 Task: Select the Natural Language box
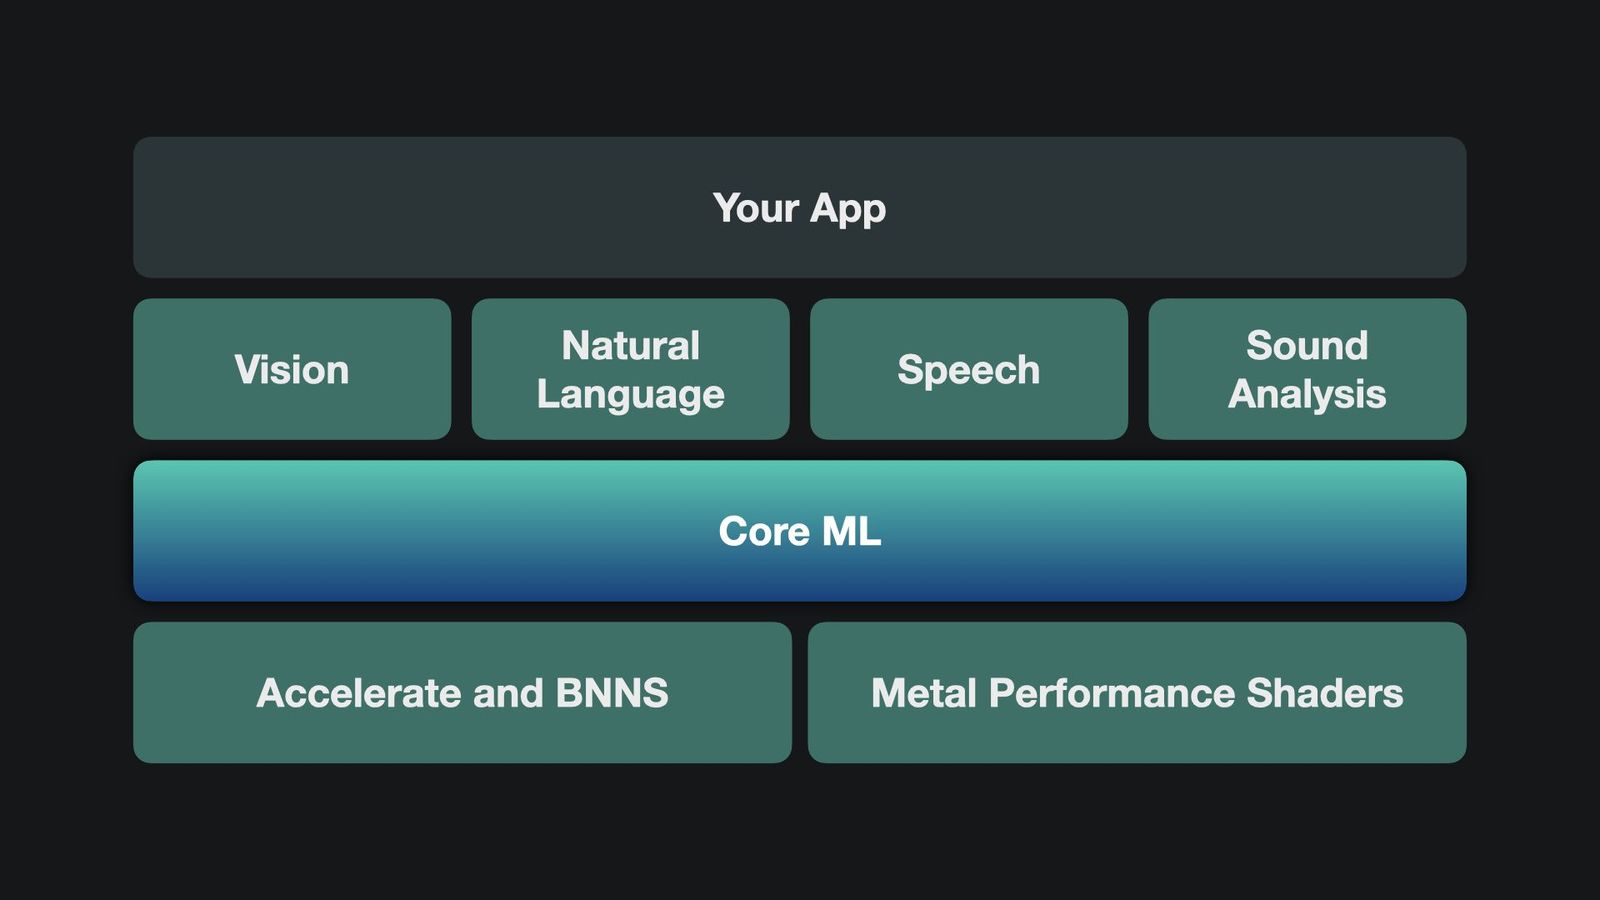630,369
